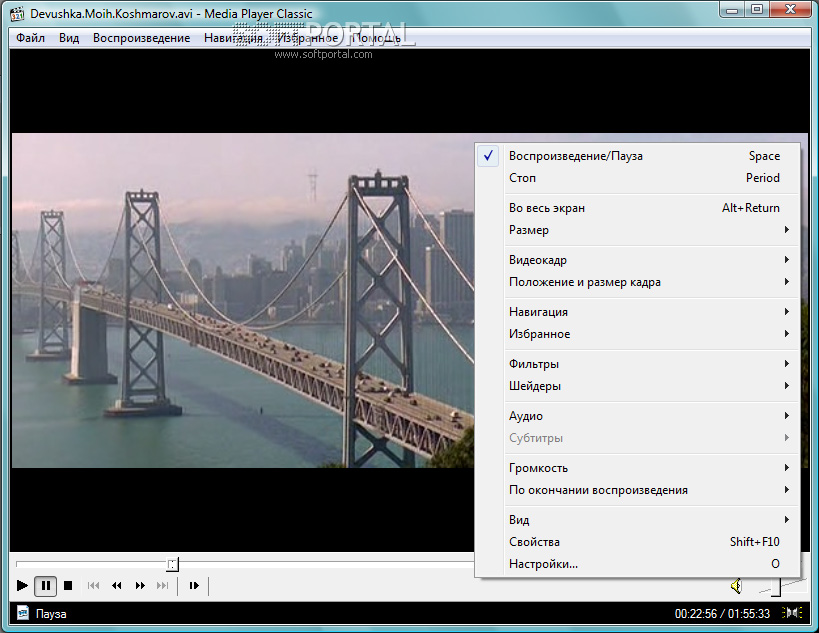The width and height of the screenshot is (819, 633).
Task: Toggle the checked Воспроизведение/Пауза menu entry
Action: pos(575,156)
